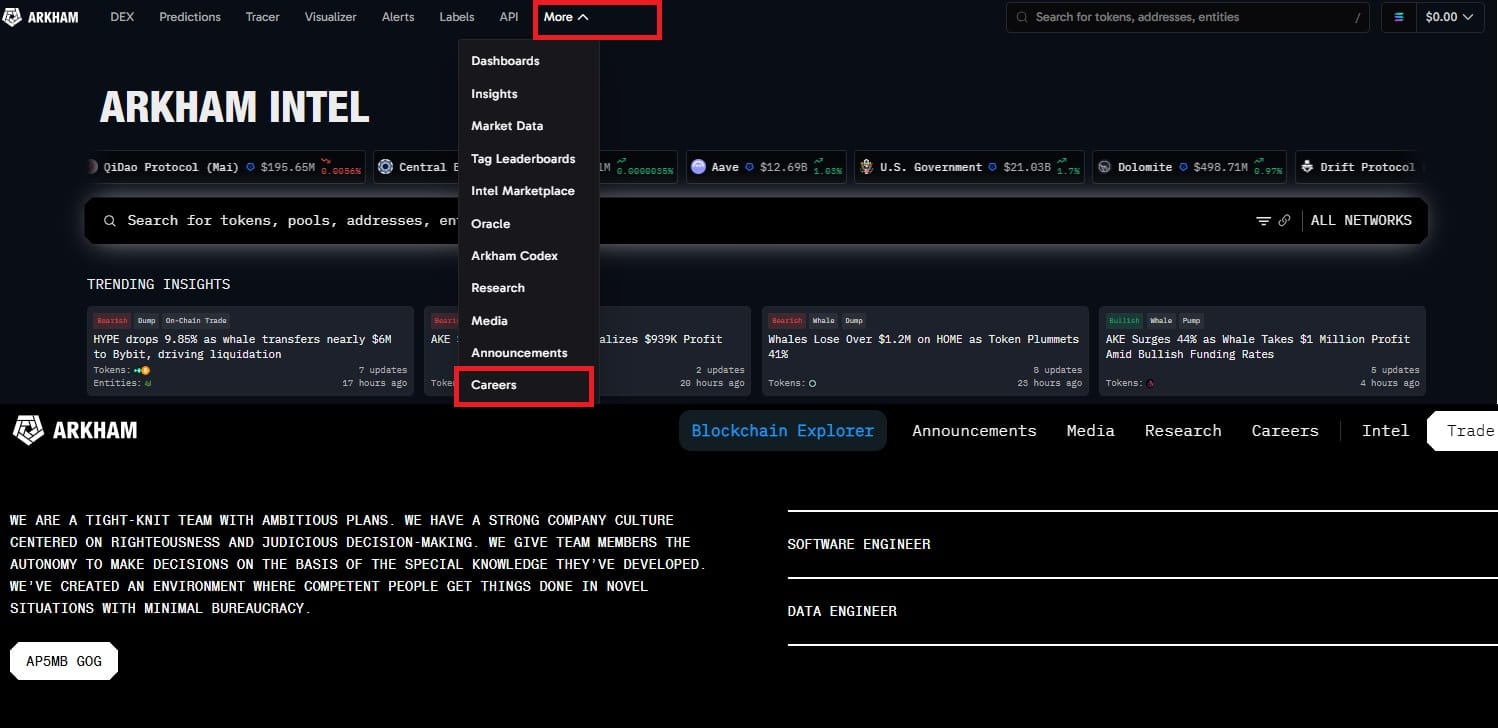
Task: Open the ALL NETWORKS selector
Action: click(x=1361, y=221)
